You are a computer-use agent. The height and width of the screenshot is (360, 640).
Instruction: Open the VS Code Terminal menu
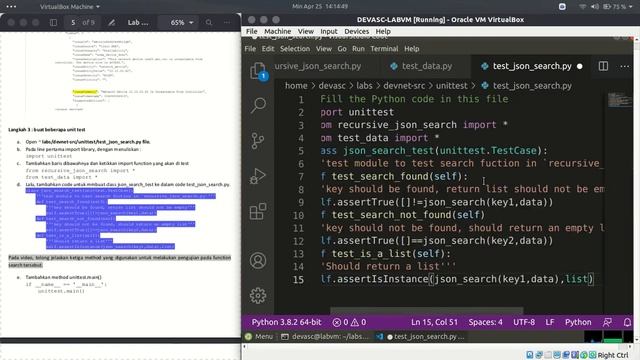point(384,49)
